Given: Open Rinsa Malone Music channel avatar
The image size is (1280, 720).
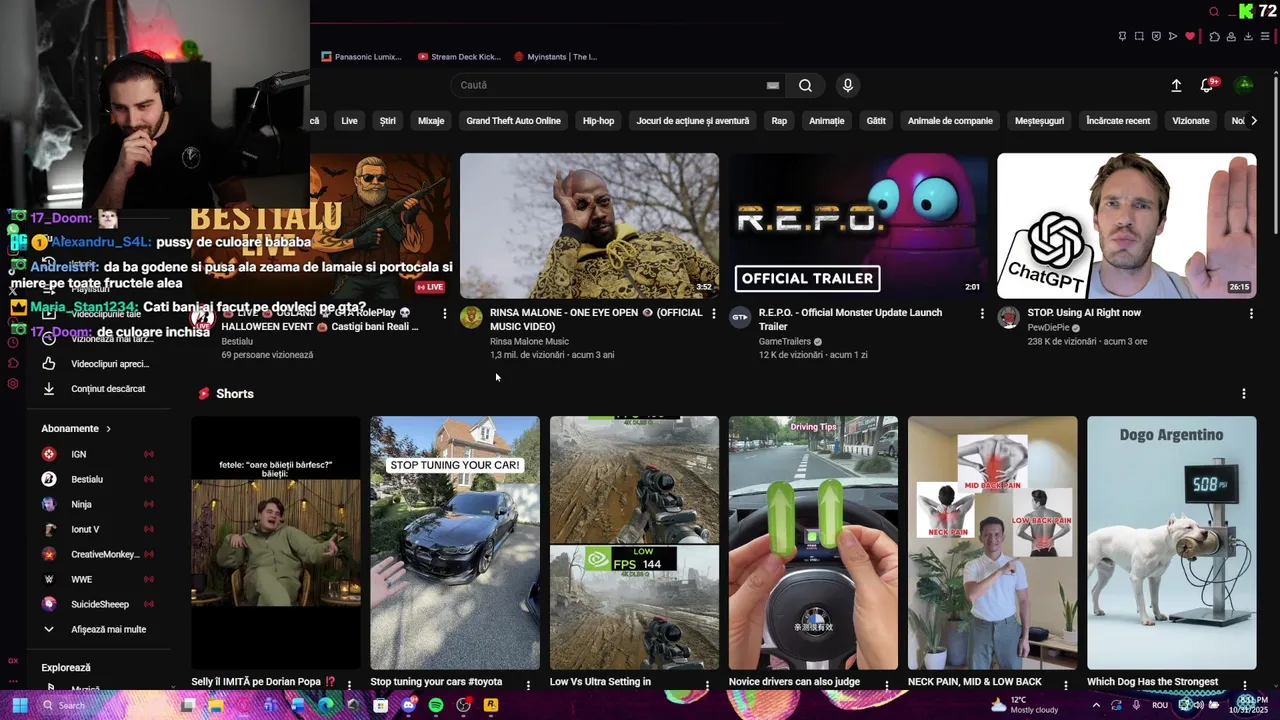Looking at the screenshot, I should (471, 318).
